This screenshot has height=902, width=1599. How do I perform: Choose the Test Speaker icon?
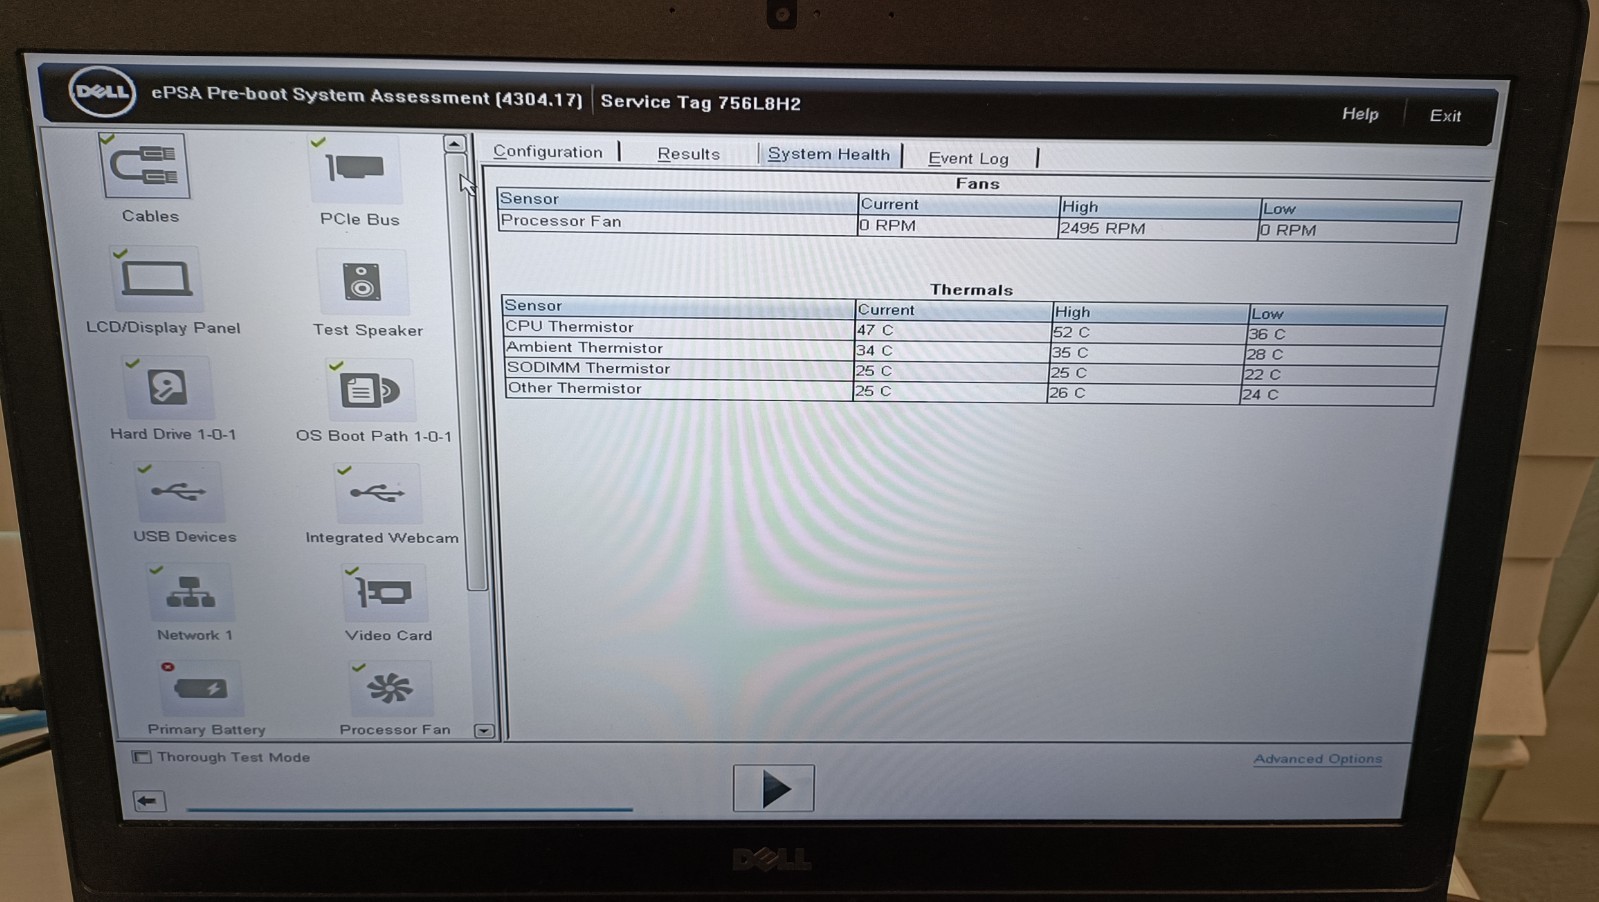point(362,282)
